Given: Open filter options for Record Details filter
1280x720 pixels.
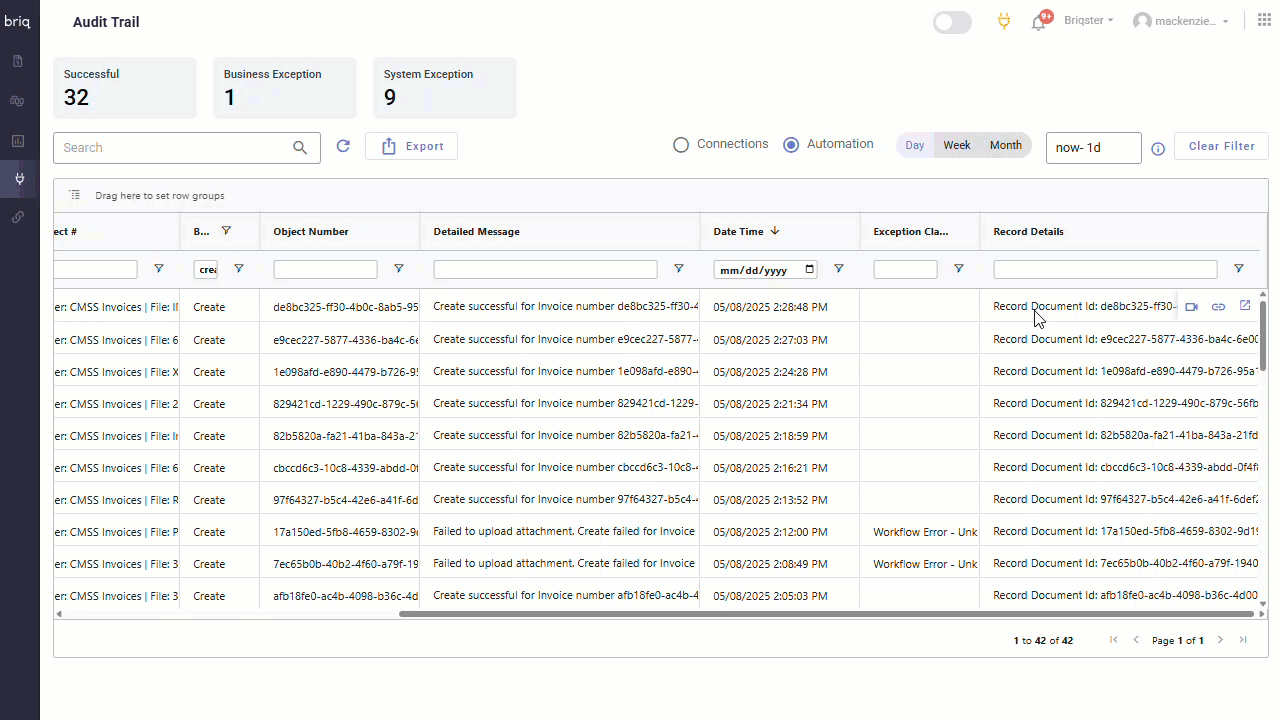Looking at the screenshot, I should click(1238, 269).
